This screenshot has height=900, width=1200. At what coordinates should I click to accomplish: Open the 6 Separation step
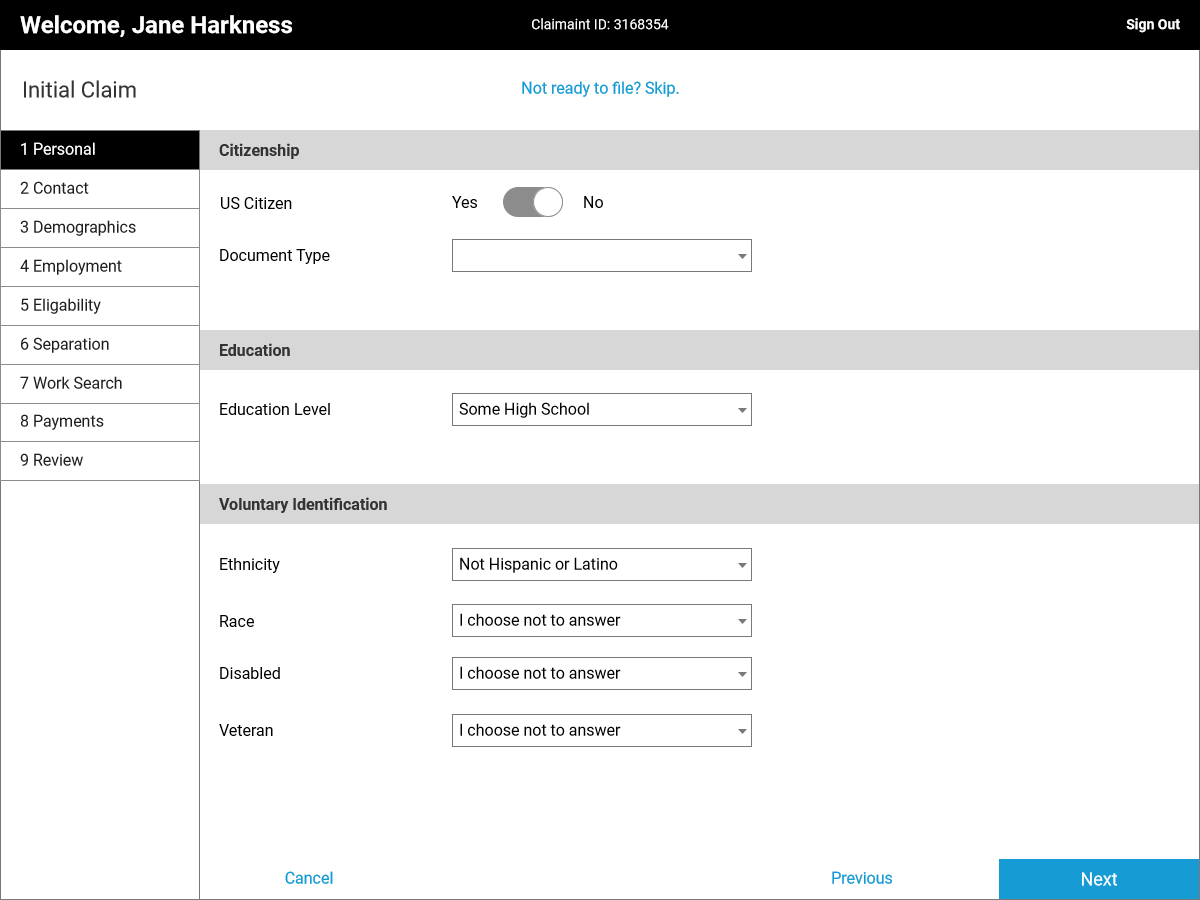(x=100, y=345)
